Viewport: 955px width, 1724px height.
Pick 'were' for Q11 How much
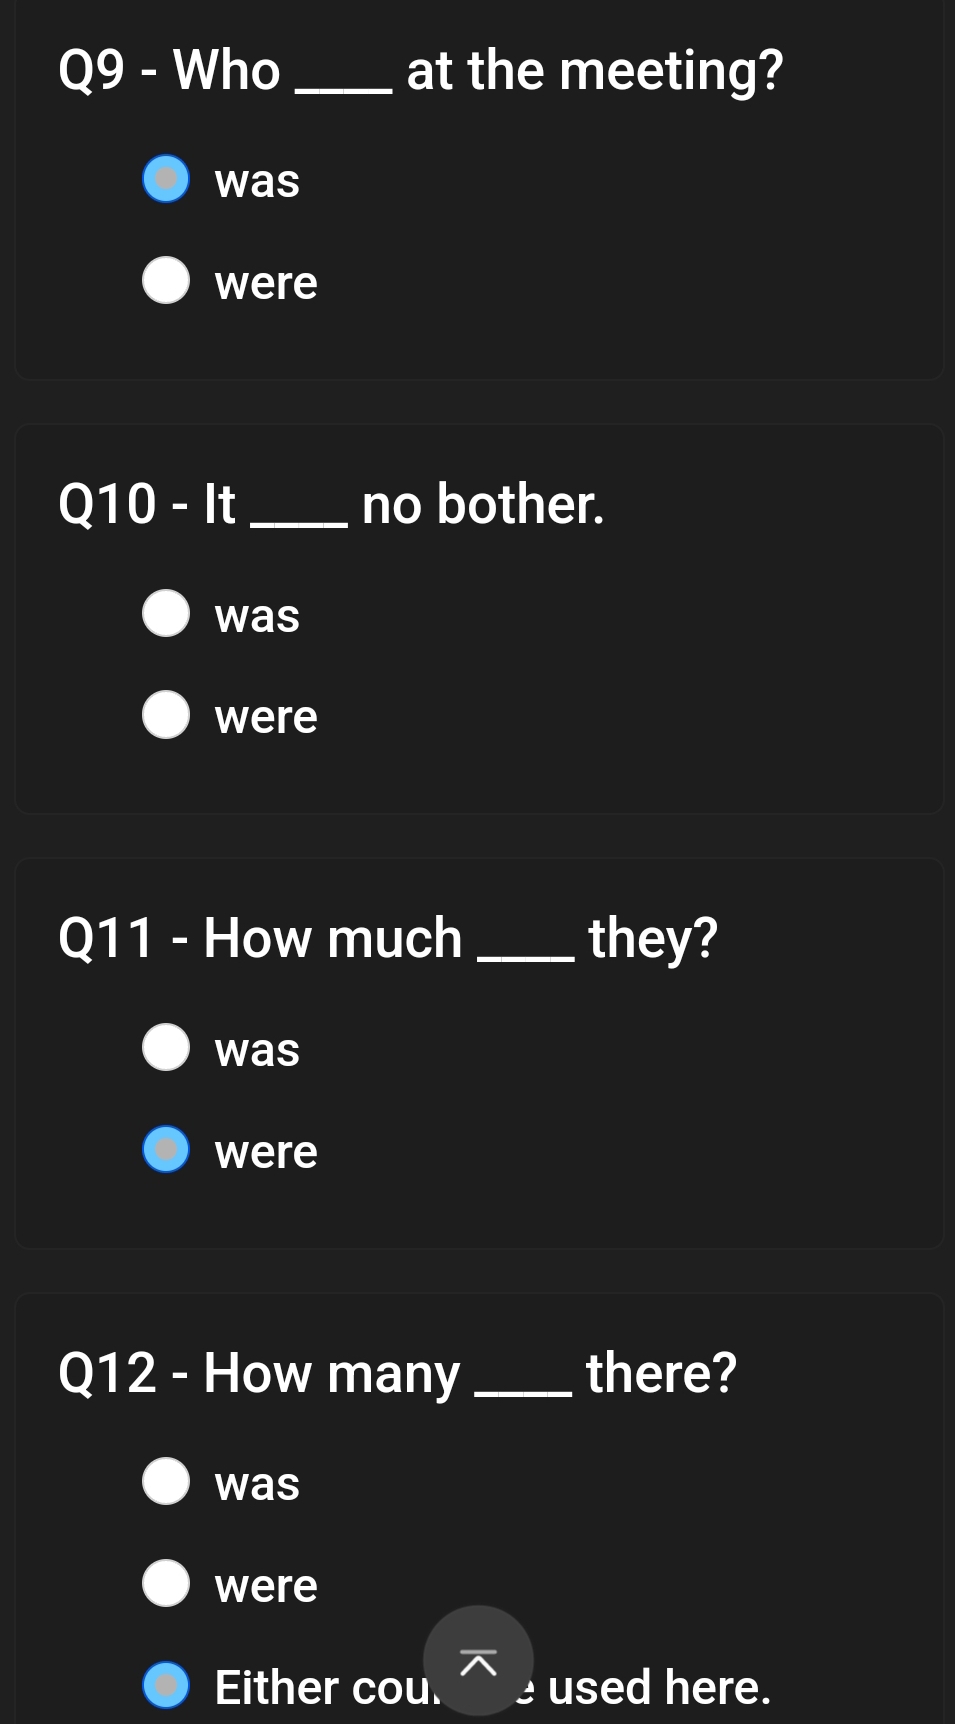point(166,1149)
